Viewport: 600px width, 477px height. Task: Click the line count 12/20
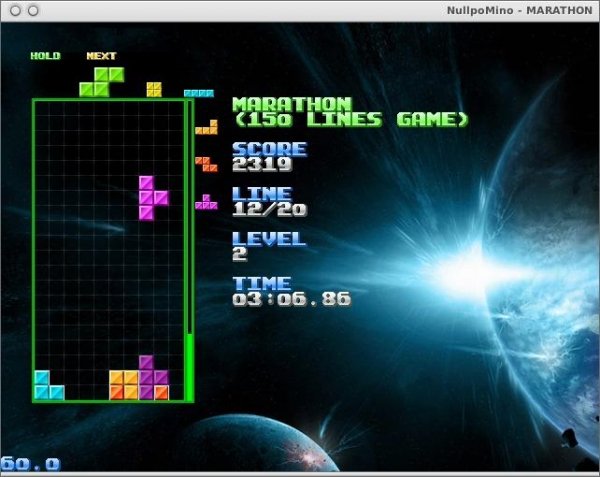[270, 209]
